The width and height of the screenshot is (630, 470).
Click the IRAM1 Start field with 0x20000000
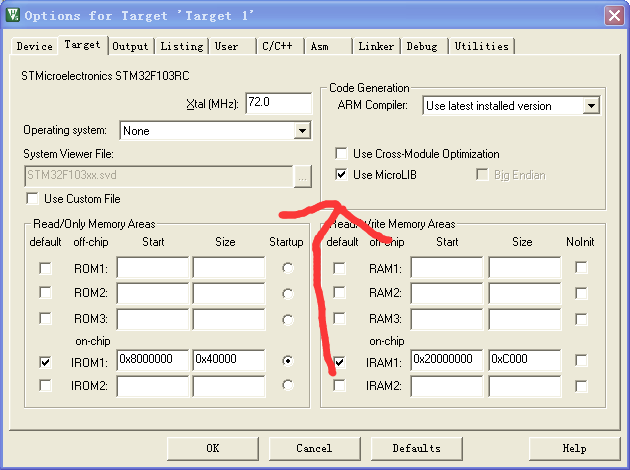point(447,360)
